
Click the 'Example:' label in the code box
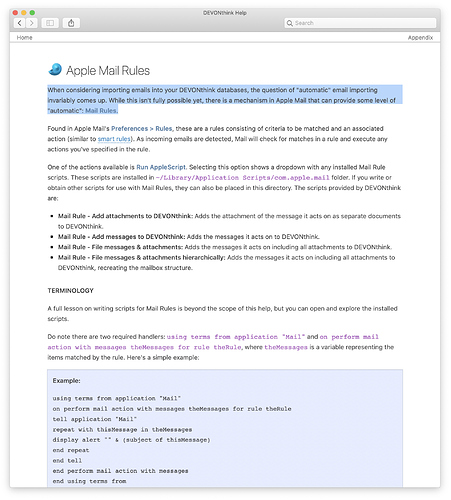tap(66, 381)
